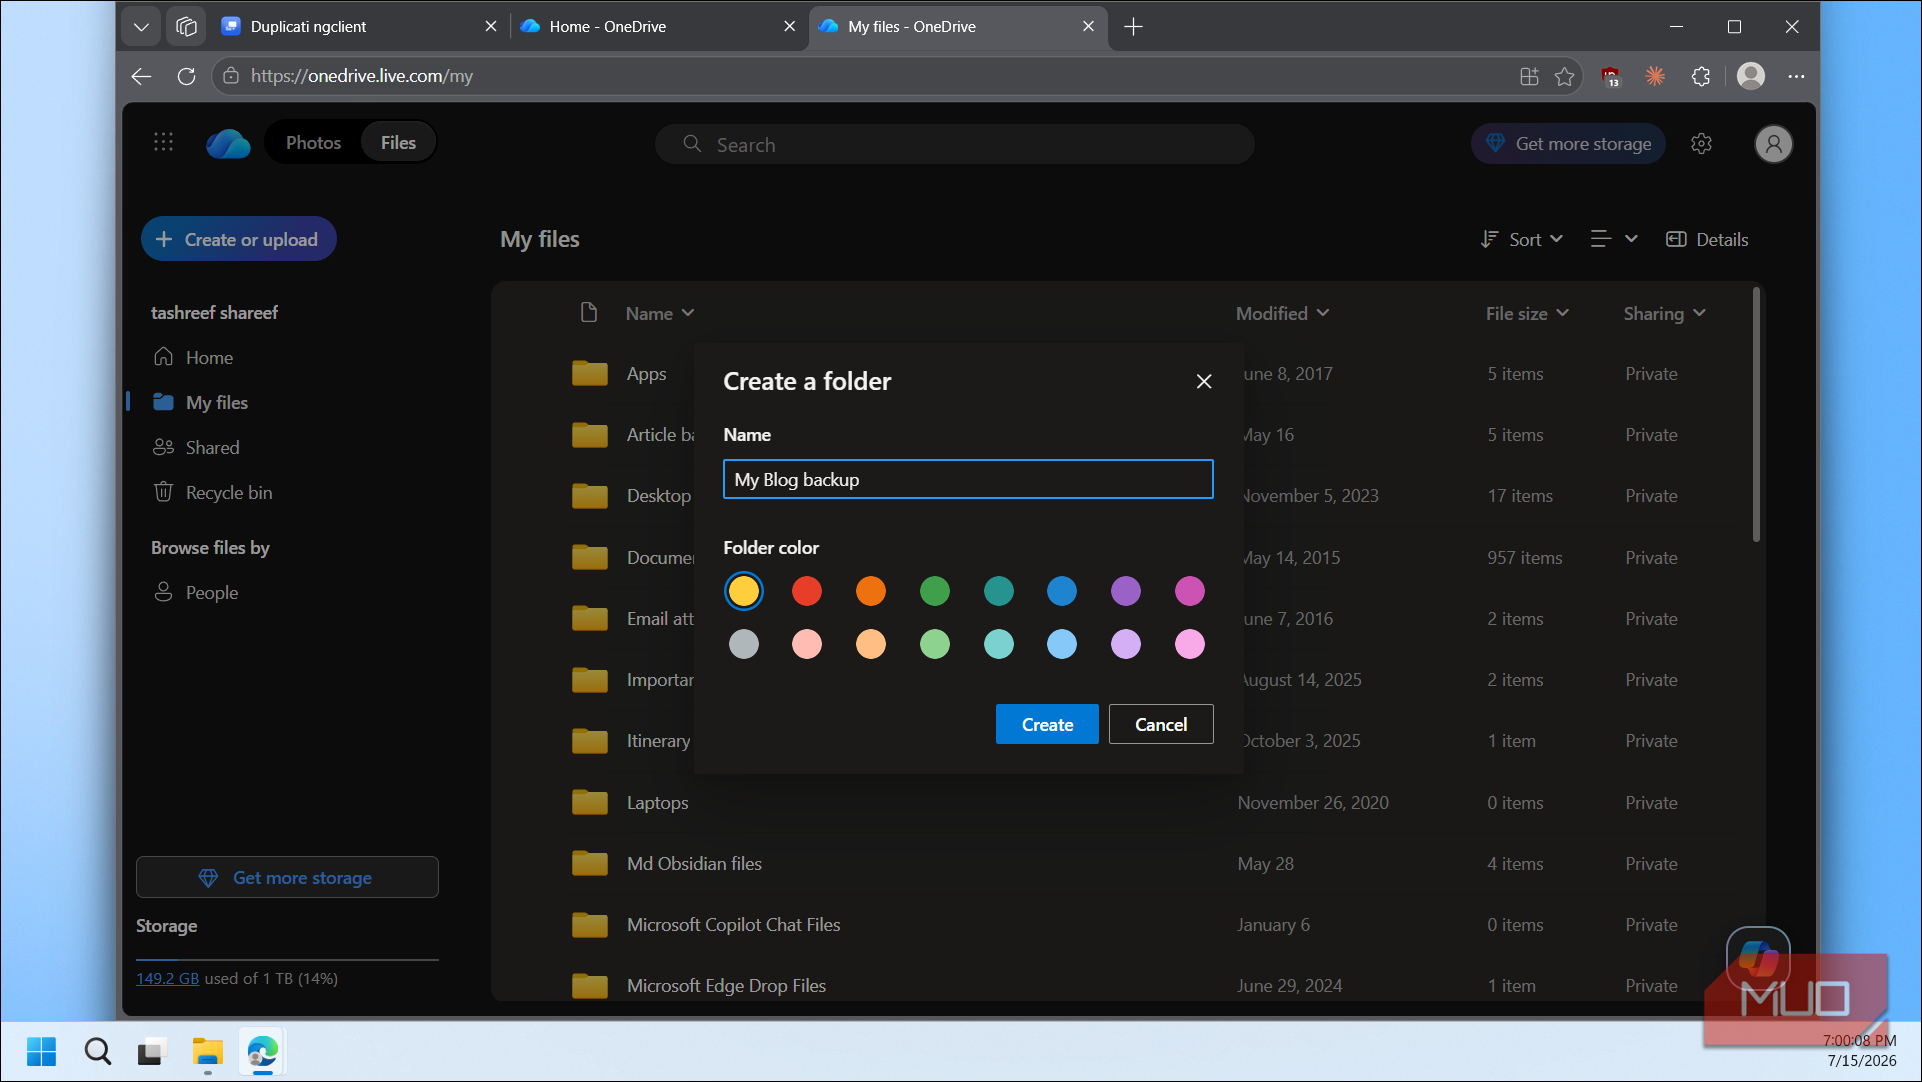Click Create or upload button

tap(238, 239)
